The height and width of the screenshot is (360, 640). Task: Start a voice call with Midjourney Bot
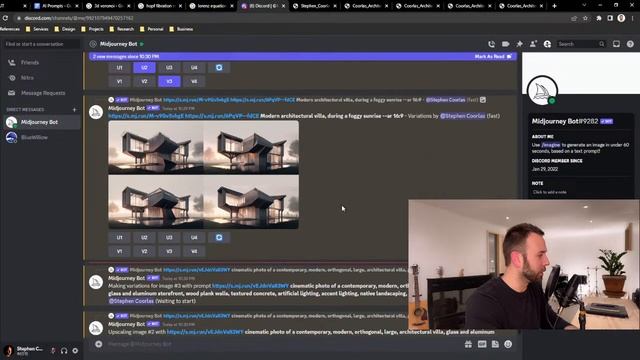(x=491, y=44)
